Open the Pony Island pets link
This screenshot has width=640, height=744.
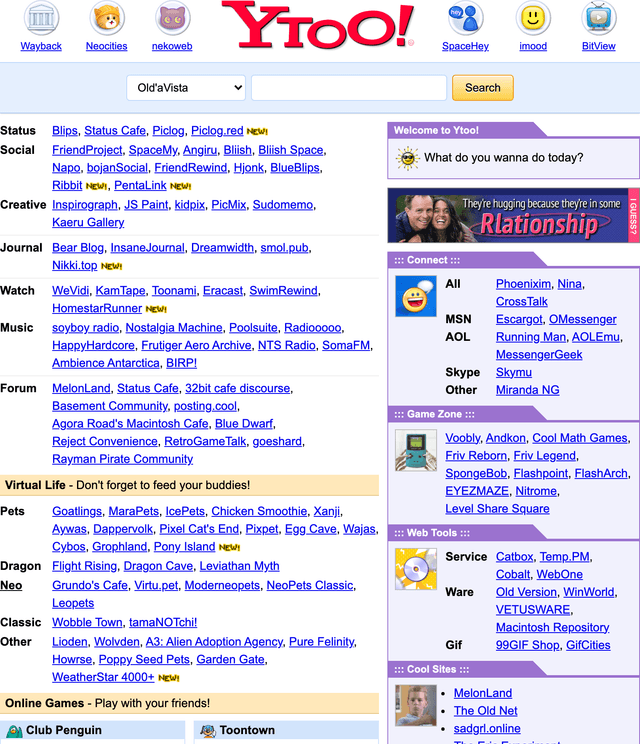(185, 547)
